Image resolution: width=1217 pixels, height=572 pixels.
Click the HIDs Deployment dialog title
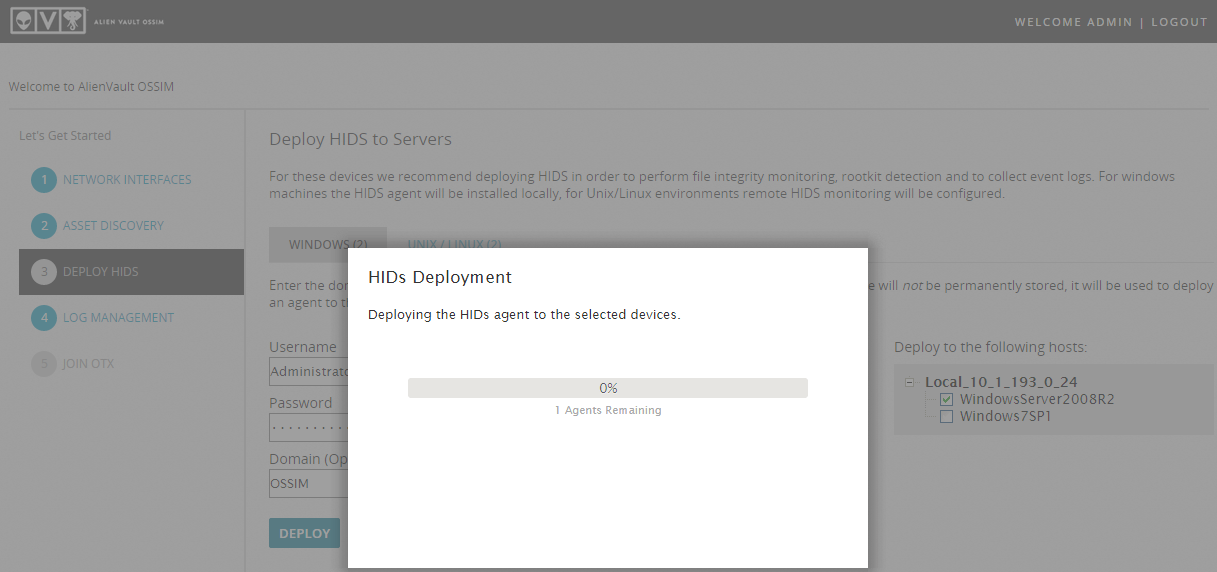[440, 277]
